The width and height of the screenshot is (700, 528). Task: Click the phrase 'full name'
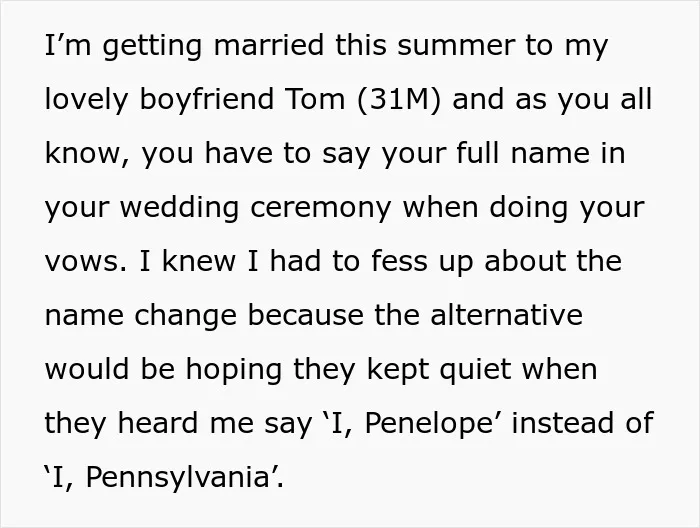[x=522, y=153]
